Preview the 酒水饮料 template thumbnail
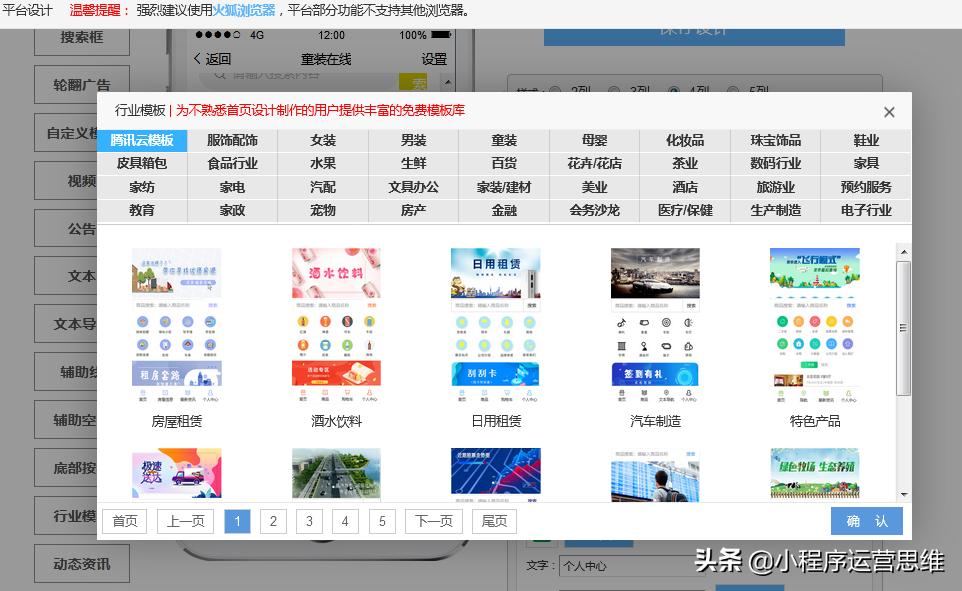 pos(336,320)
